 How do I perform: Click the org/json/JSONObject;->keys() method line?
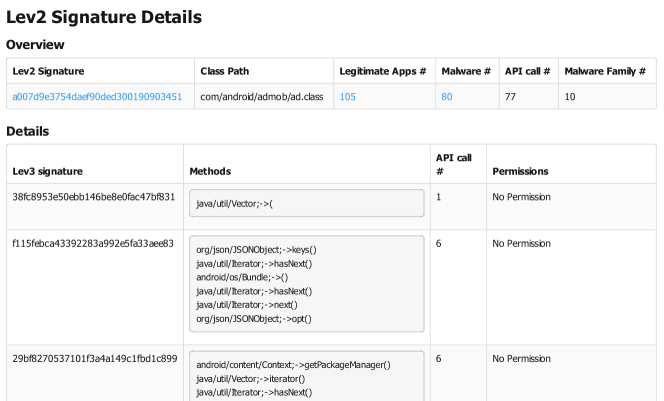click(257, 250)
